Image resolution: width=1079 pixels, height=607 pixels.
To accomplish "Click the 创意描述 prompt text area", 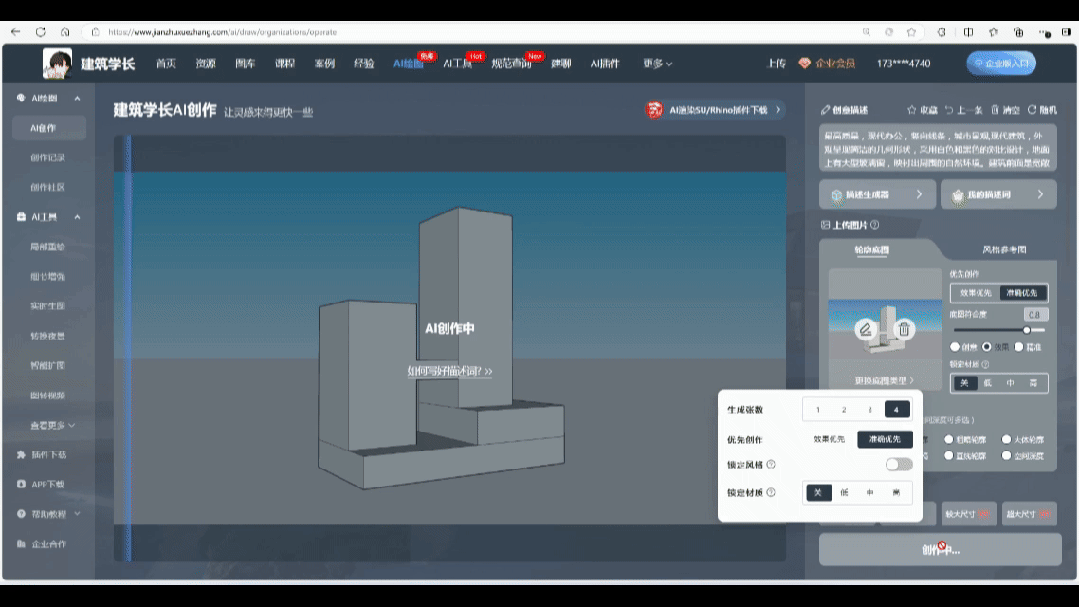I will coord(937,149).
